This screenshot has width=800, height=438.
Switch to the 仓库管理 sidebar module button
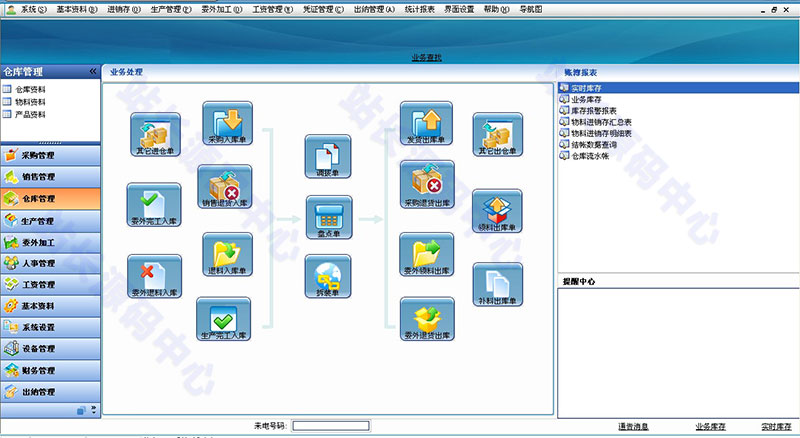click(x=51, y=199)
